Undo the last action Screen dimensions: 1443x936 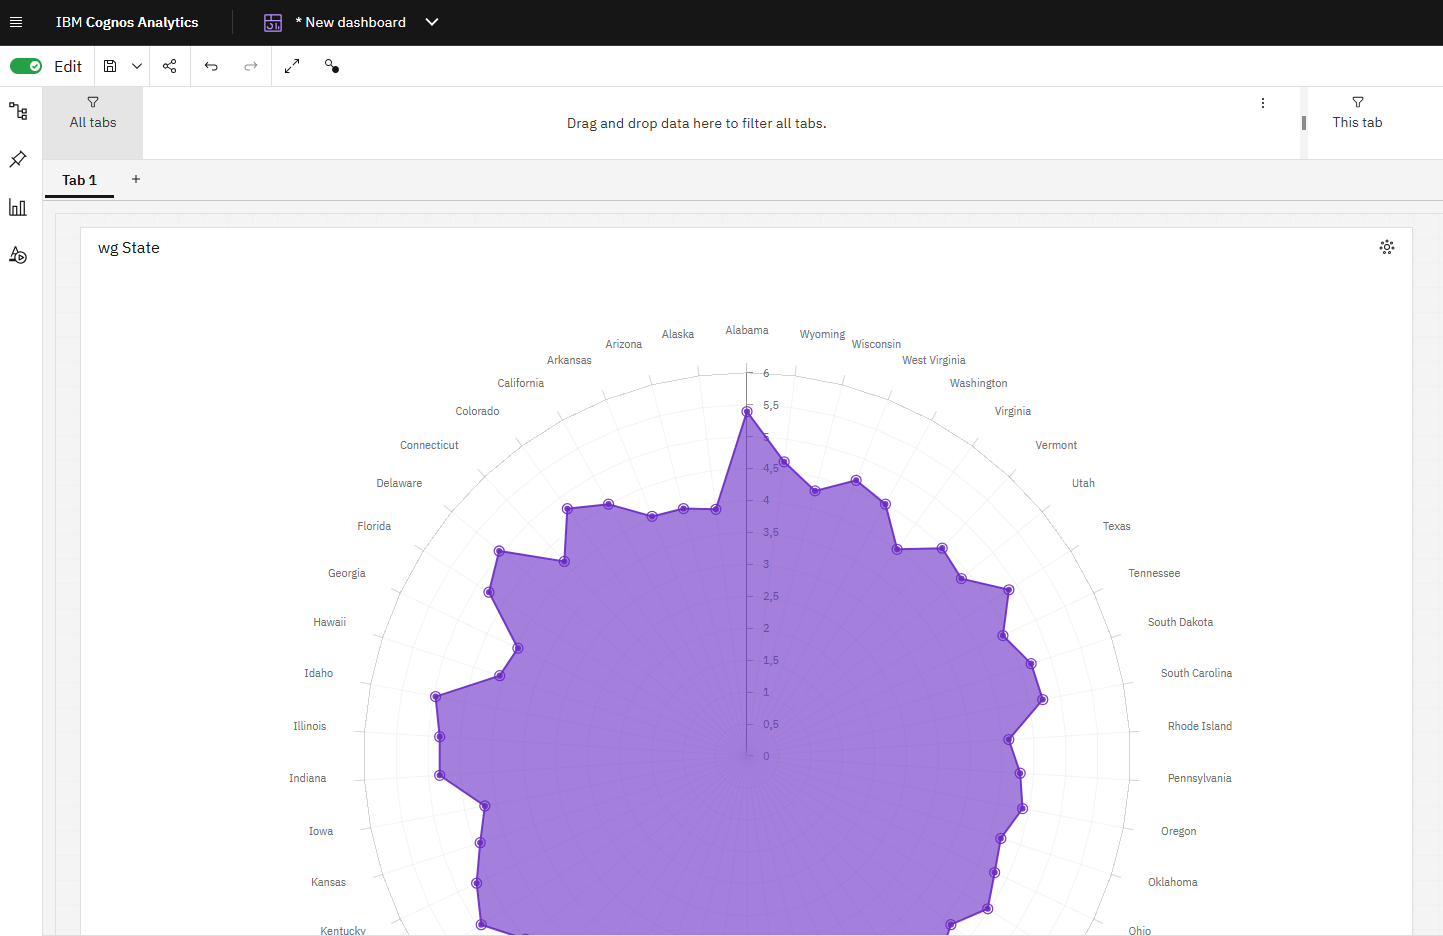211,66
